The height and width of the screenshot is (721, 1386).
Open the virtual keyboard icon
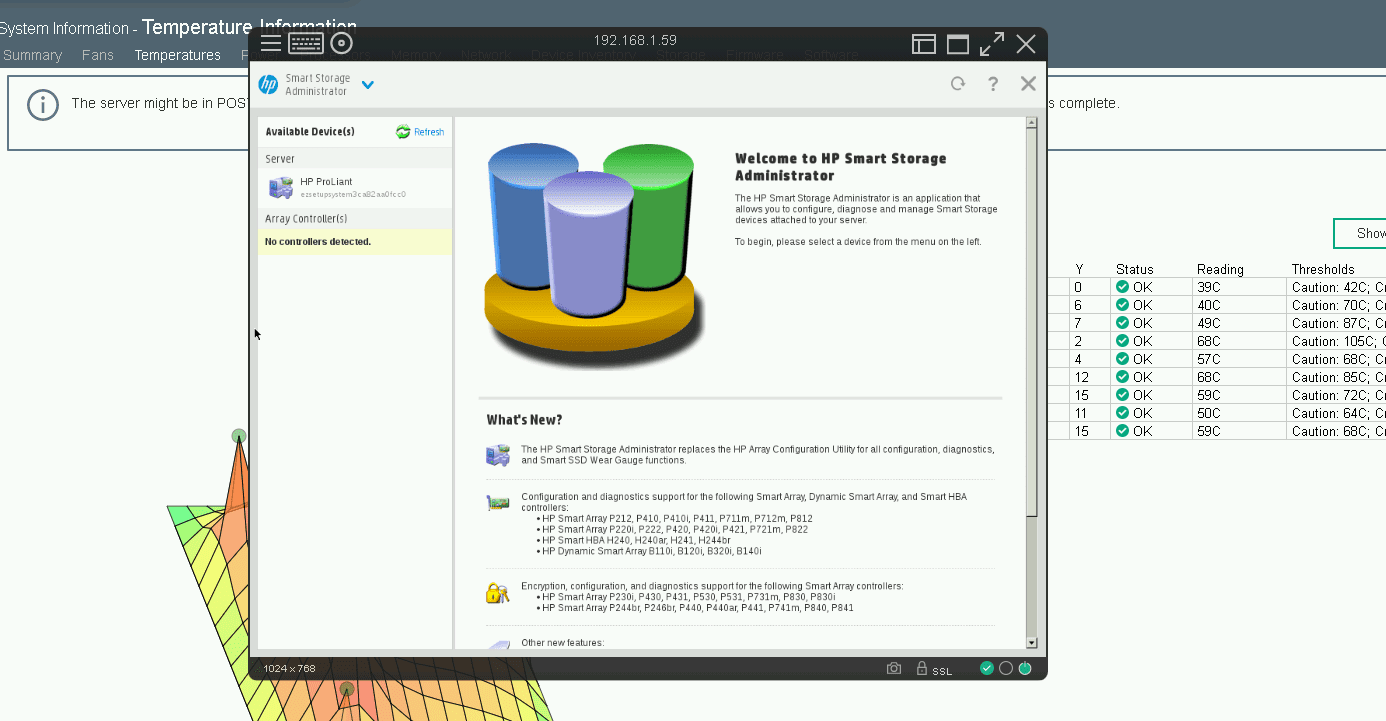[306, 43]
